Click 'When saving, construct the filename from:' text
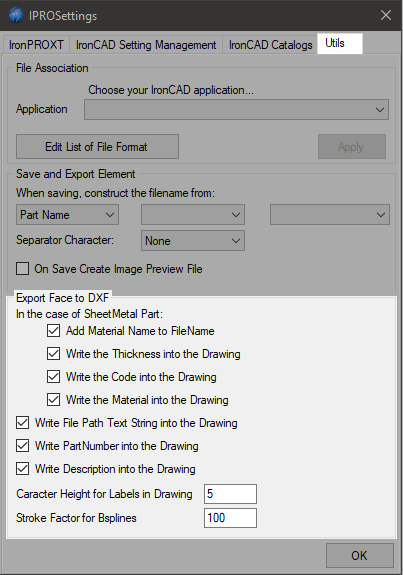 click(115, 193)
